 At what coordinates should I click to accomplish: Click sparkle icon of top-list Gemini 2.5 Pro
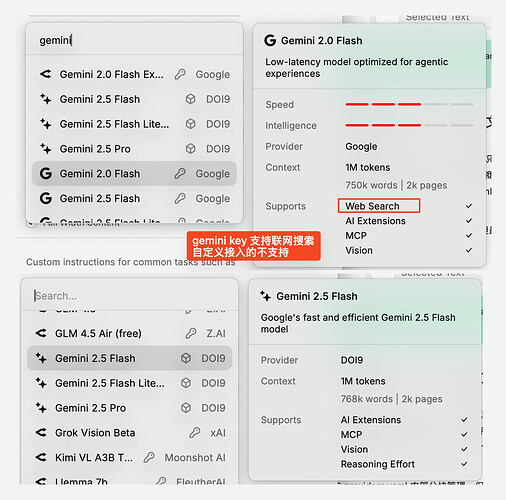point(46,148)
